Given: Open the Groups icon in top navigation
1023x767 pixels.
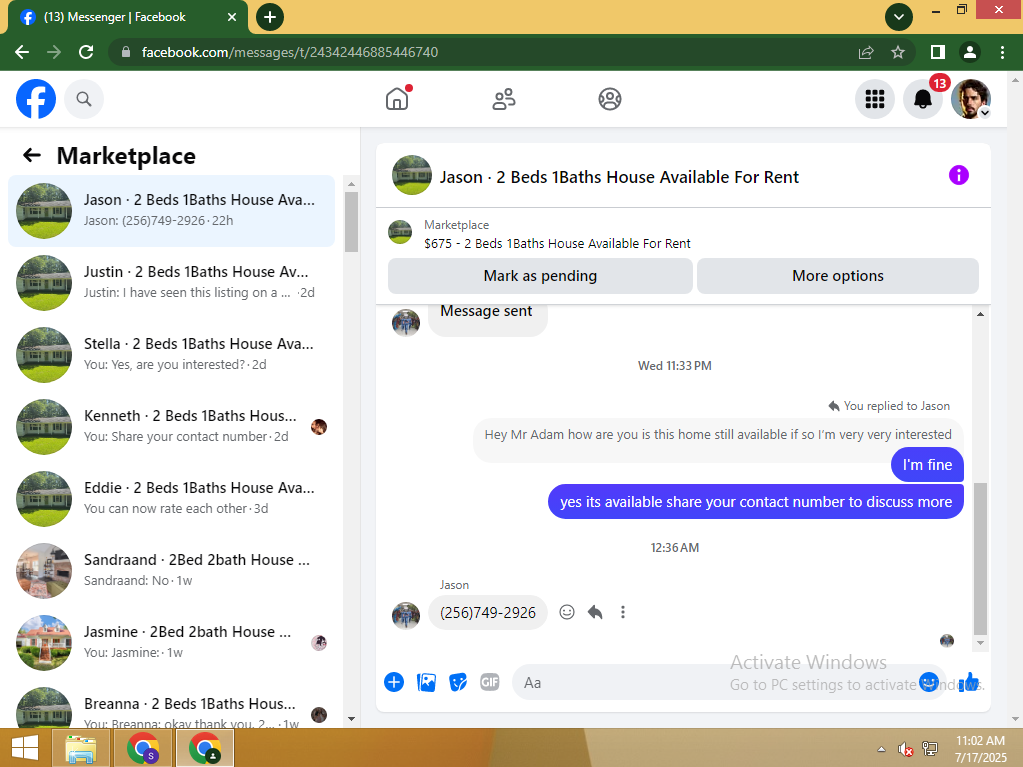Looking at the screenshot, I should (610, 99).
